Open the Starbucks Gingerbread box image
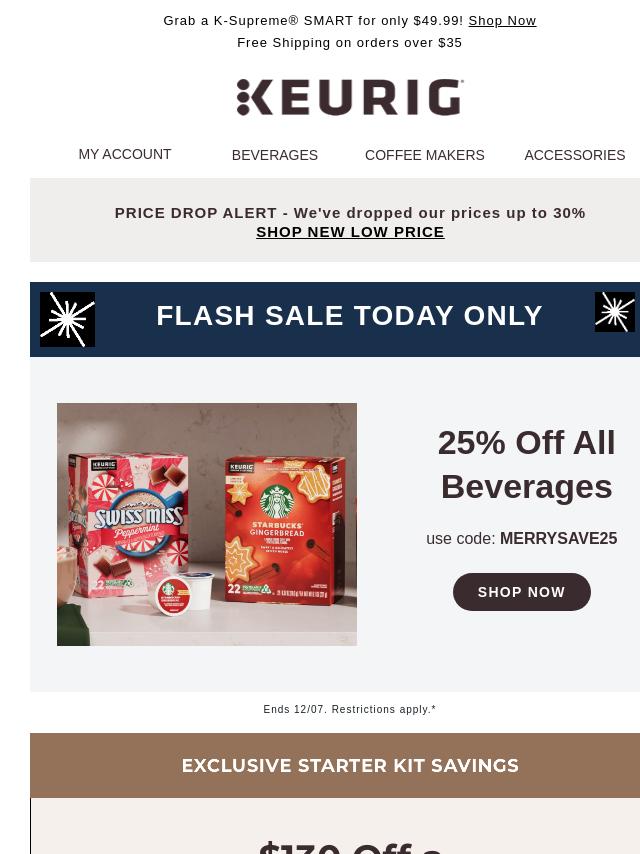 click(285, 531)
